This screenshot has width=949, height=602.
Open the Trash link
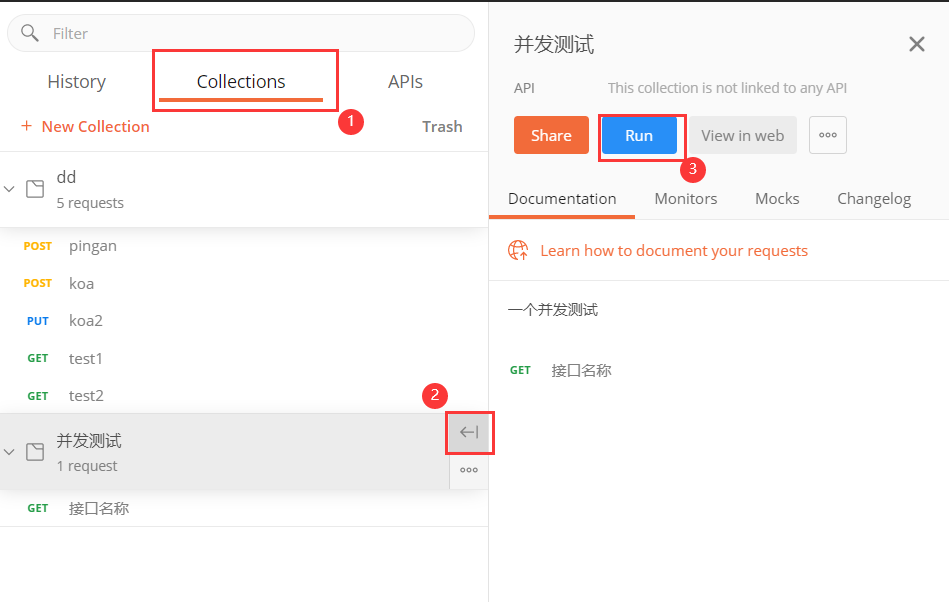[x=442, y=126]
